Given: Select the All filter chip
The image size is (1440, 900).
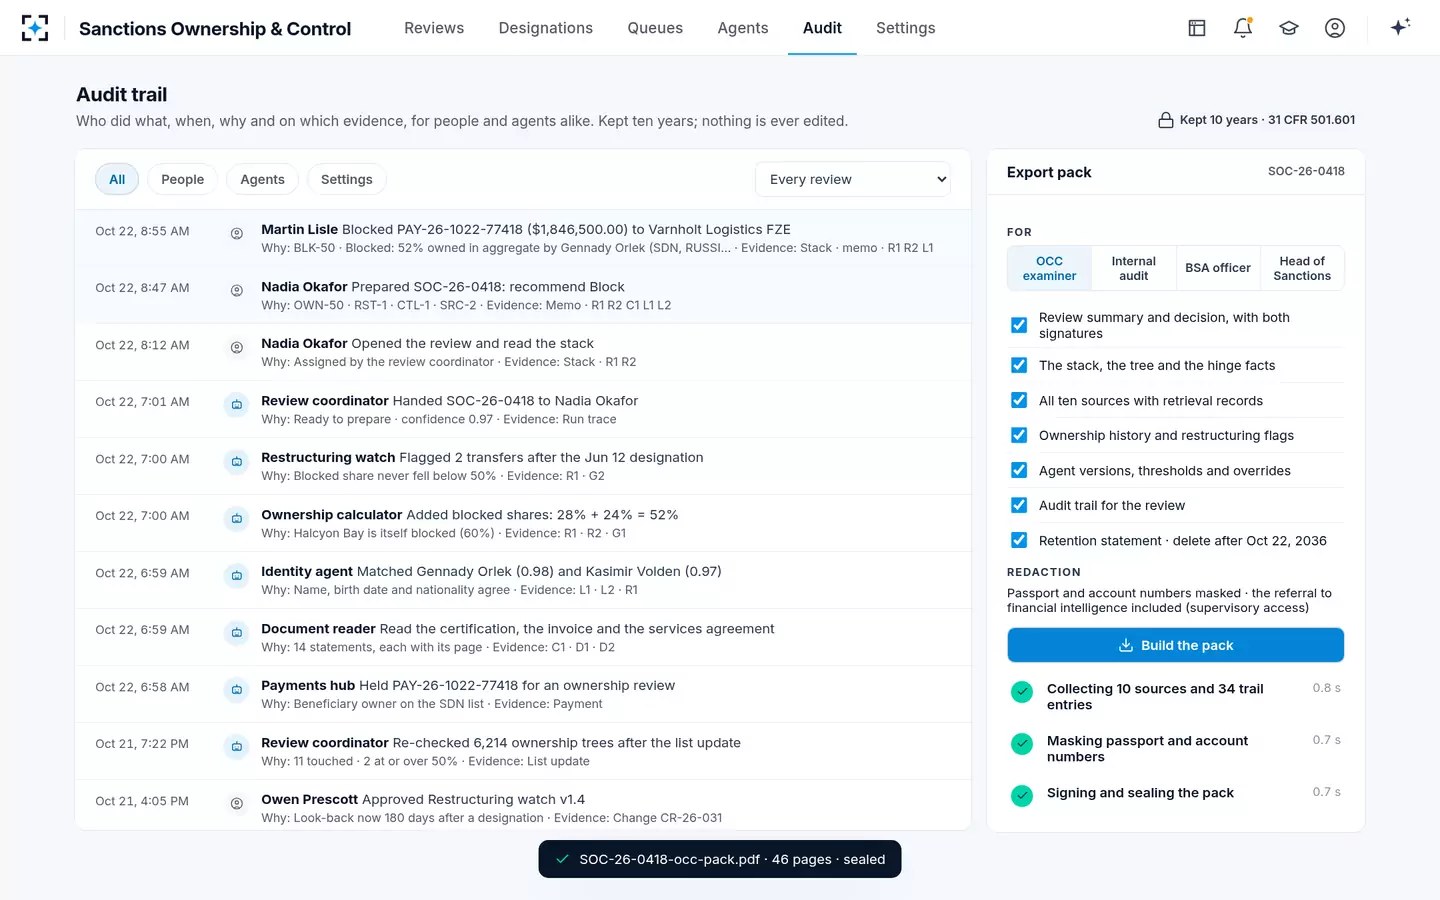Looking at the screenshot, I should point(117,179).
